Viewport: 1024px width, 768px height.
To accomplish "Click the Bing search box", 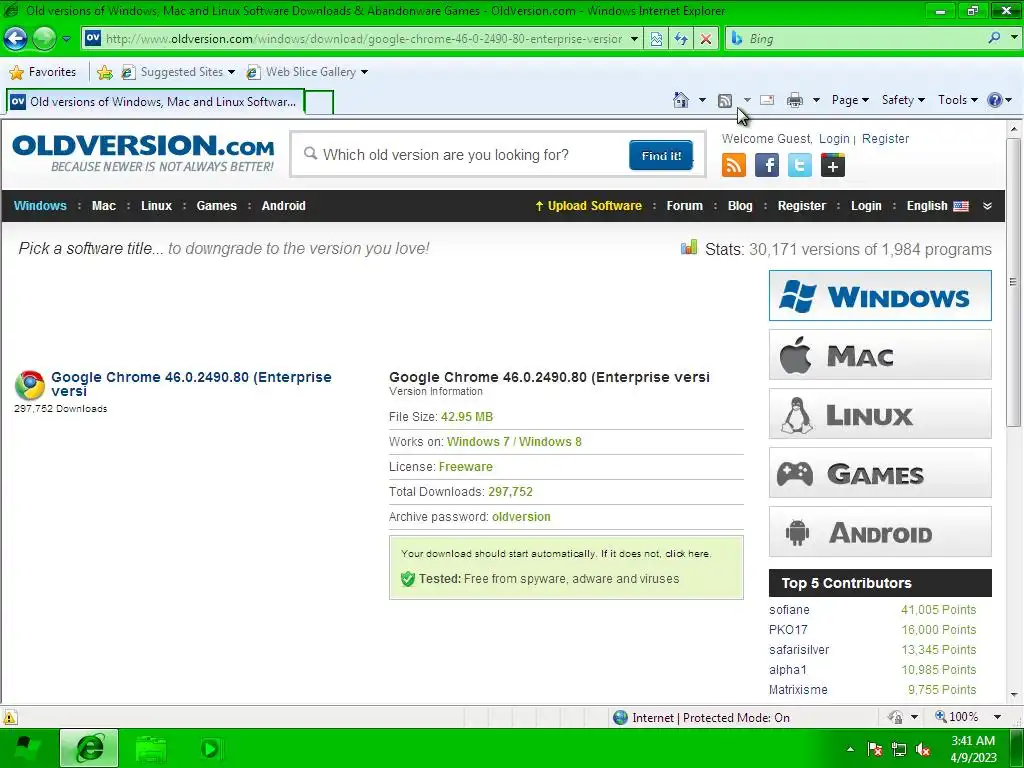I will pos(862,39).
